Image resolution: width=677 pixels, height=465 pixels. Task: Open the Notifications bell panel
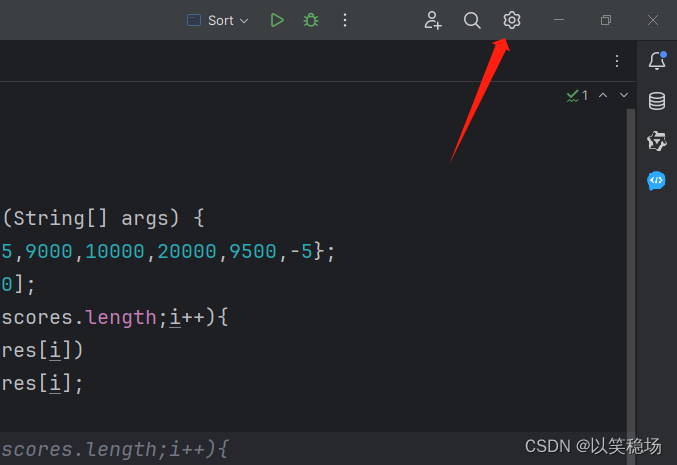(657, 61)
